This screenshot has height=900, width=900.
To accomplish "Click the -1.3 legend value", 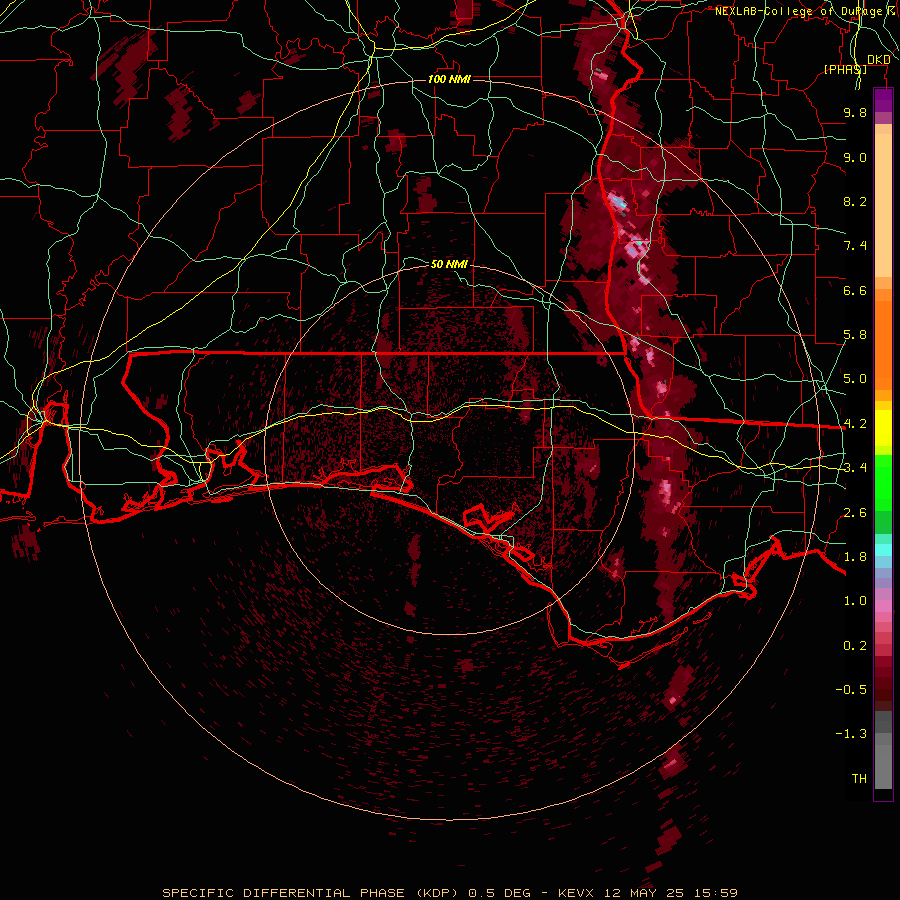I will click(x=851, y=734).
